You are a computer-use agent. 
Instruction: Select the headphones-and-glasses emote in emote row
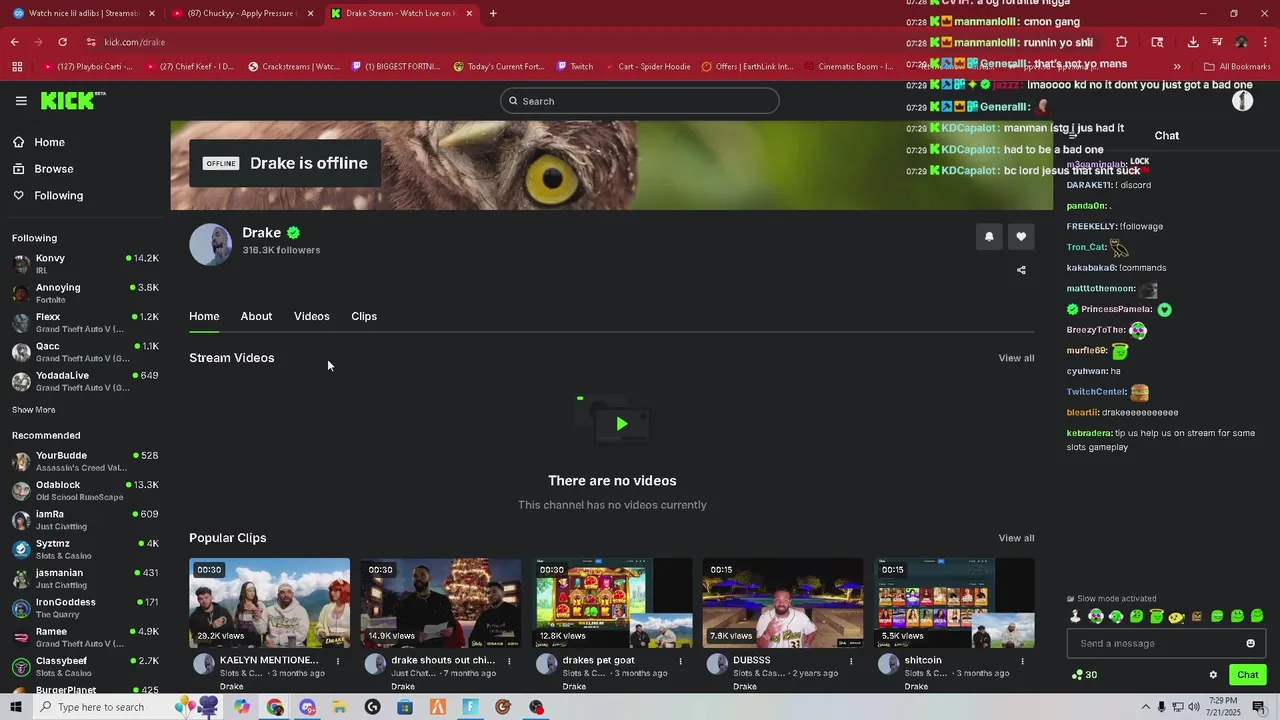click(x=1095, y=617)
